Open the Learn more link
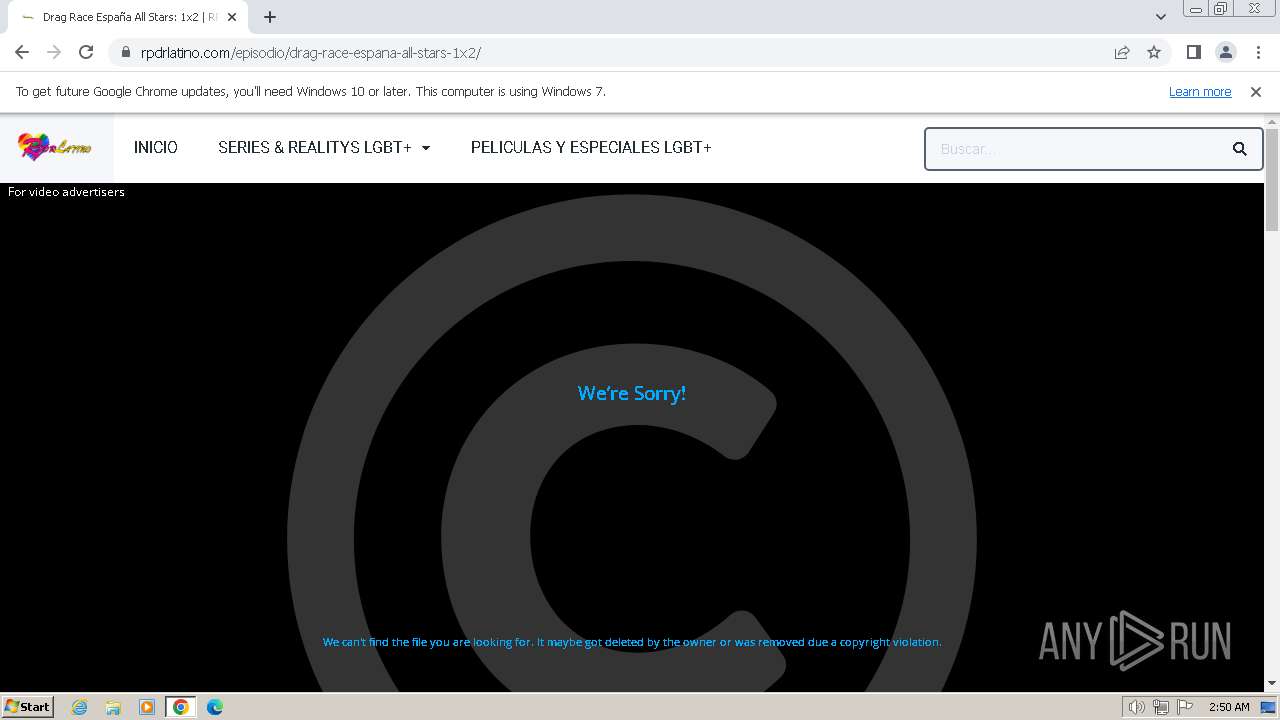Screen dimensions: 1280x720 coord(1200,92)
